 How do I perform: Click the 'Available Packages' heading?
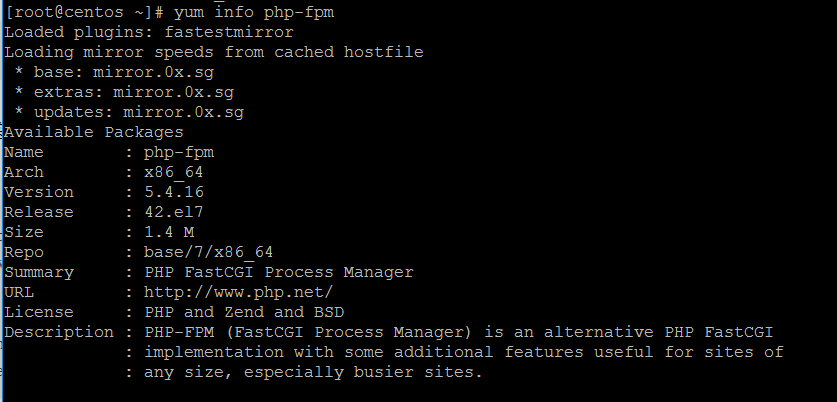pyautogui.click(x=94, y=132)
